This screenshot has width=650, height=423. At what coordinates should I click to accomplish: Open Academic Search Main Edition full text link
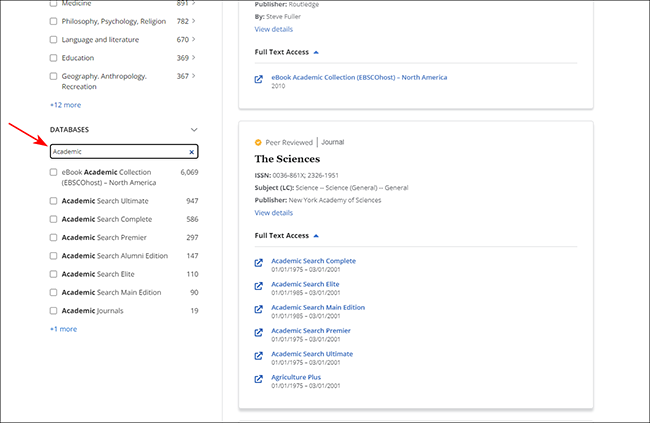(x=318, y=307)
